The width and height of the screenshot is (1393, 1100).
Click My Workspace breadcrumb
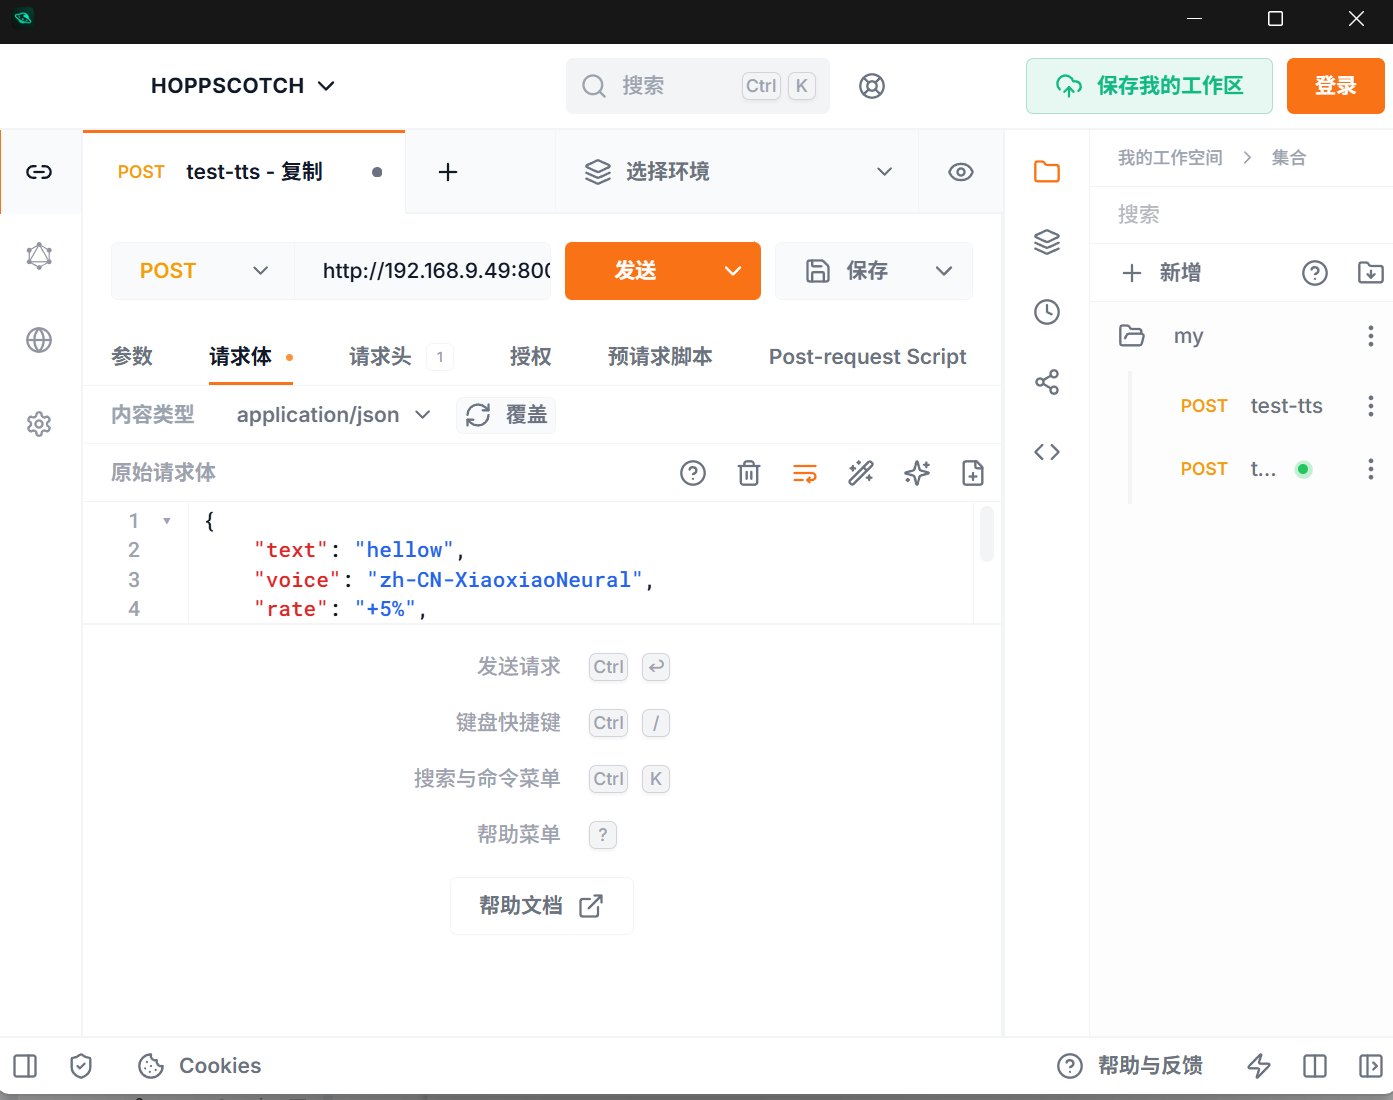coord(1170,158)
